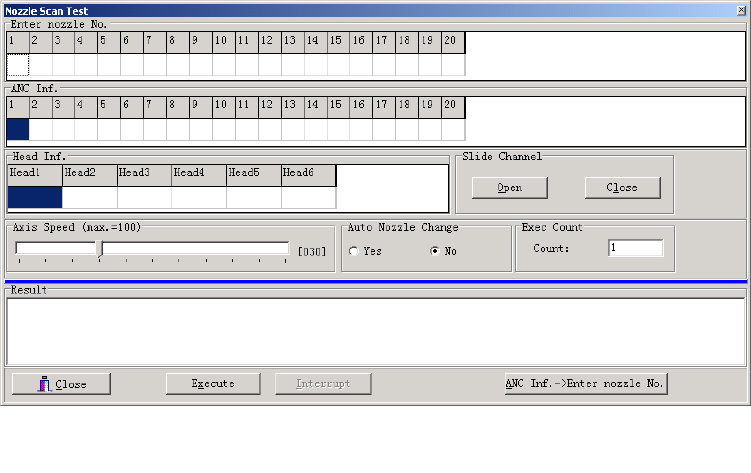Open the slide channel
Screen dimensions: 751x473
coord(510,188)
